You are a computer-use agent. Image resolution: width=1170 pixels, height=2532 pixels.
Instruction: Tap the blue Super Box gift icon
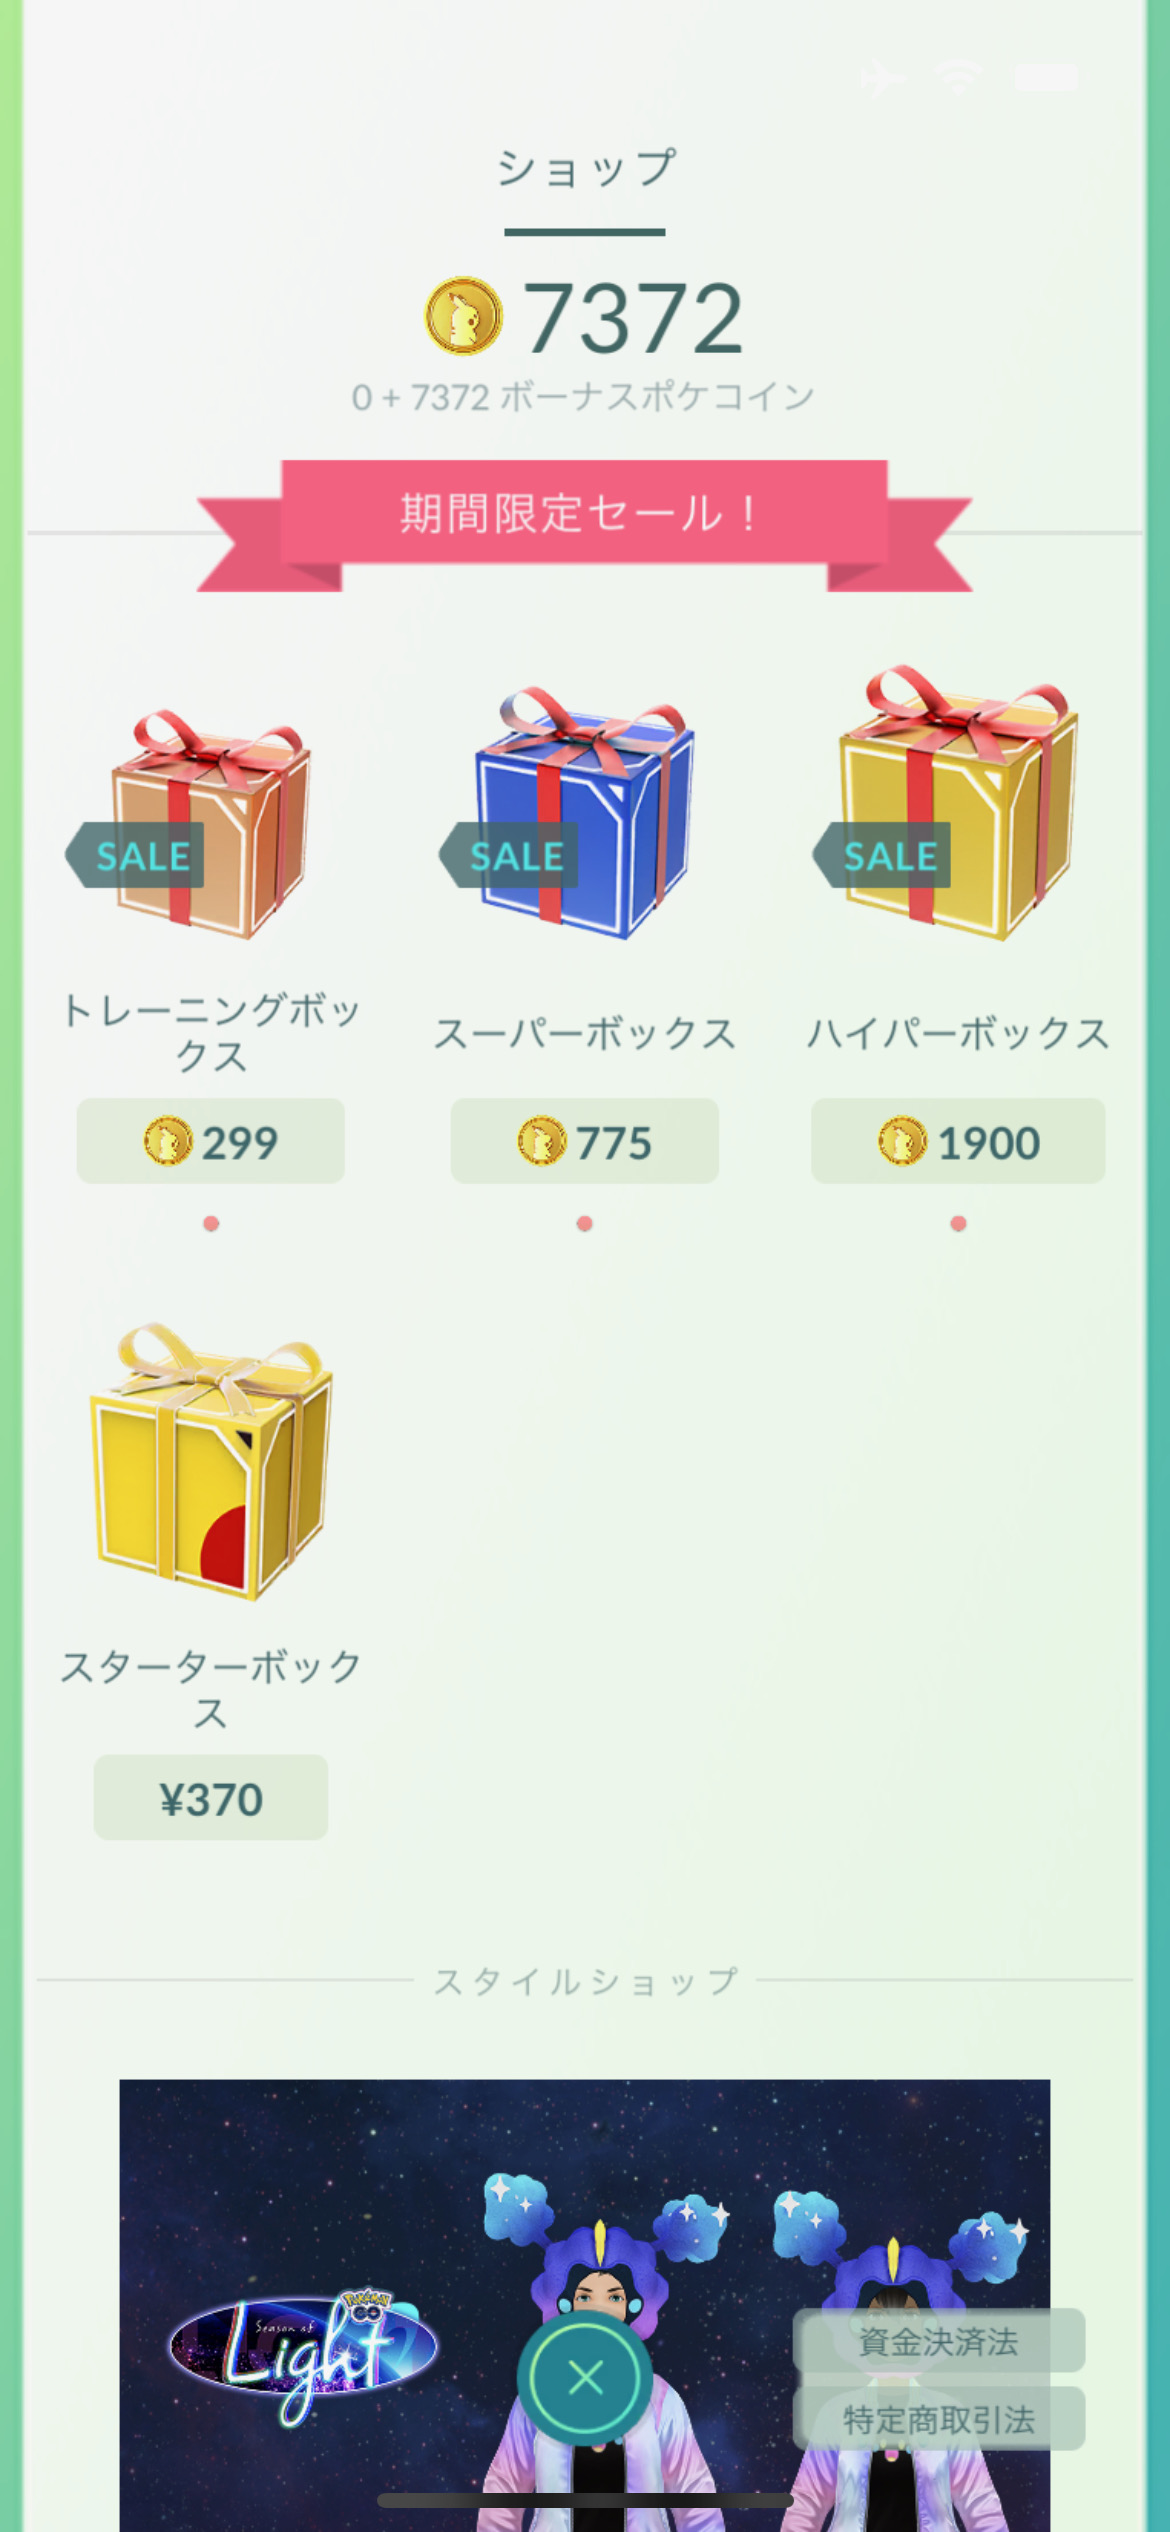584,812
